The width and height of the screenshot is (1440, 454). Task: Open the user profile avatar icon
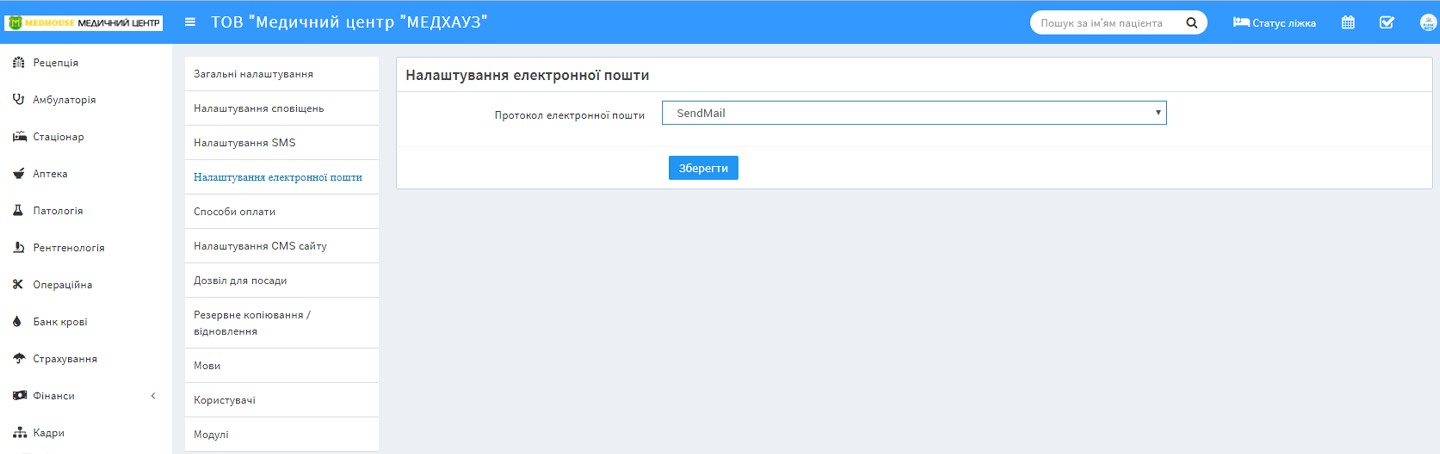(1428, 22)
